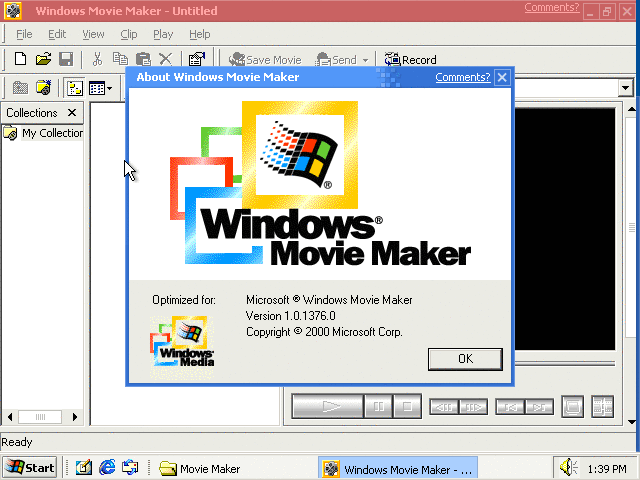This screenshot has width=640, height=480.
Task: Click the Pause button in the monitor
Action: pos(378,407)
